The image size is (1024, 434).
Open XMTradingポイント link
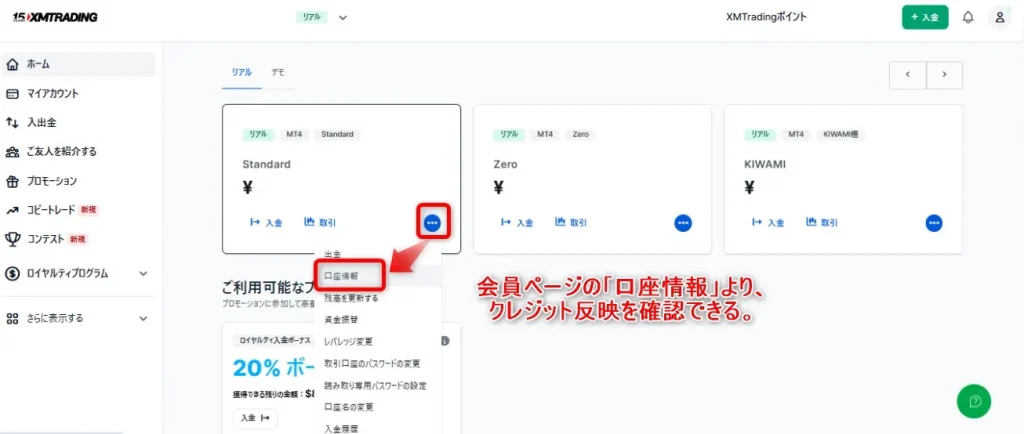pyautogui.click(x=766, y=18)
